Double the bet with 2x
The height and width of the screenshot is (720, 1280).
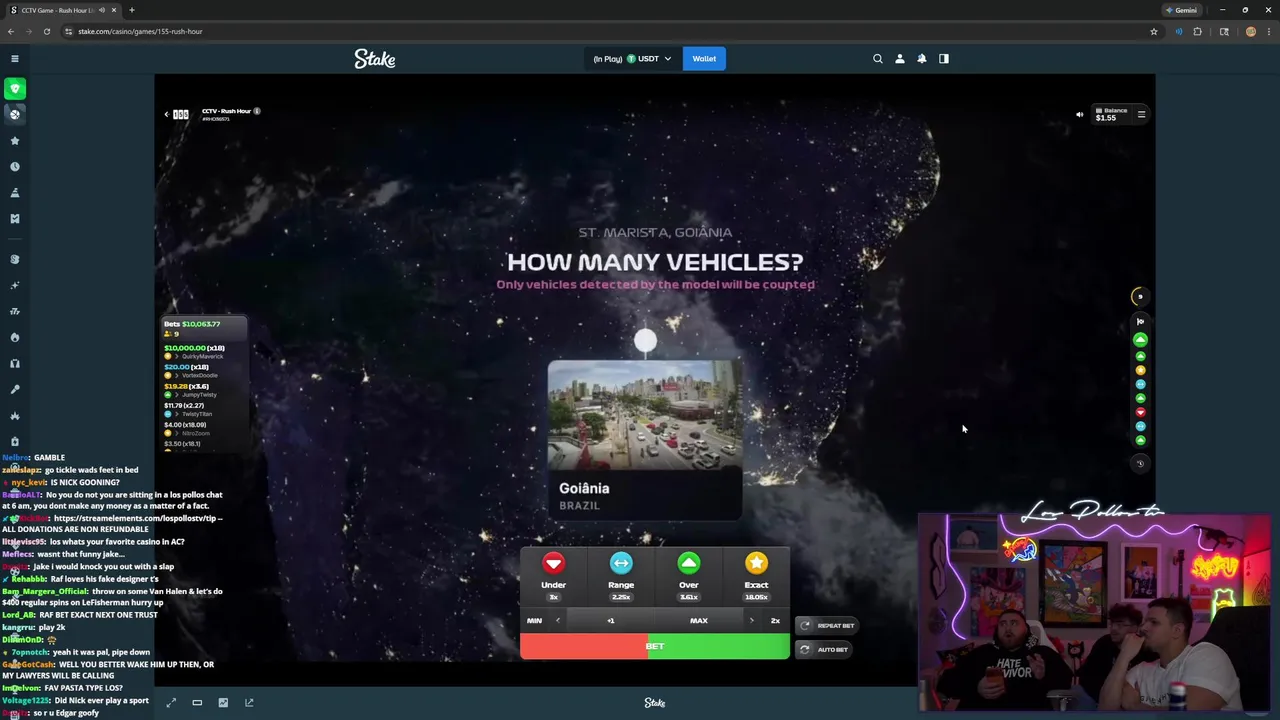[775, 621]
